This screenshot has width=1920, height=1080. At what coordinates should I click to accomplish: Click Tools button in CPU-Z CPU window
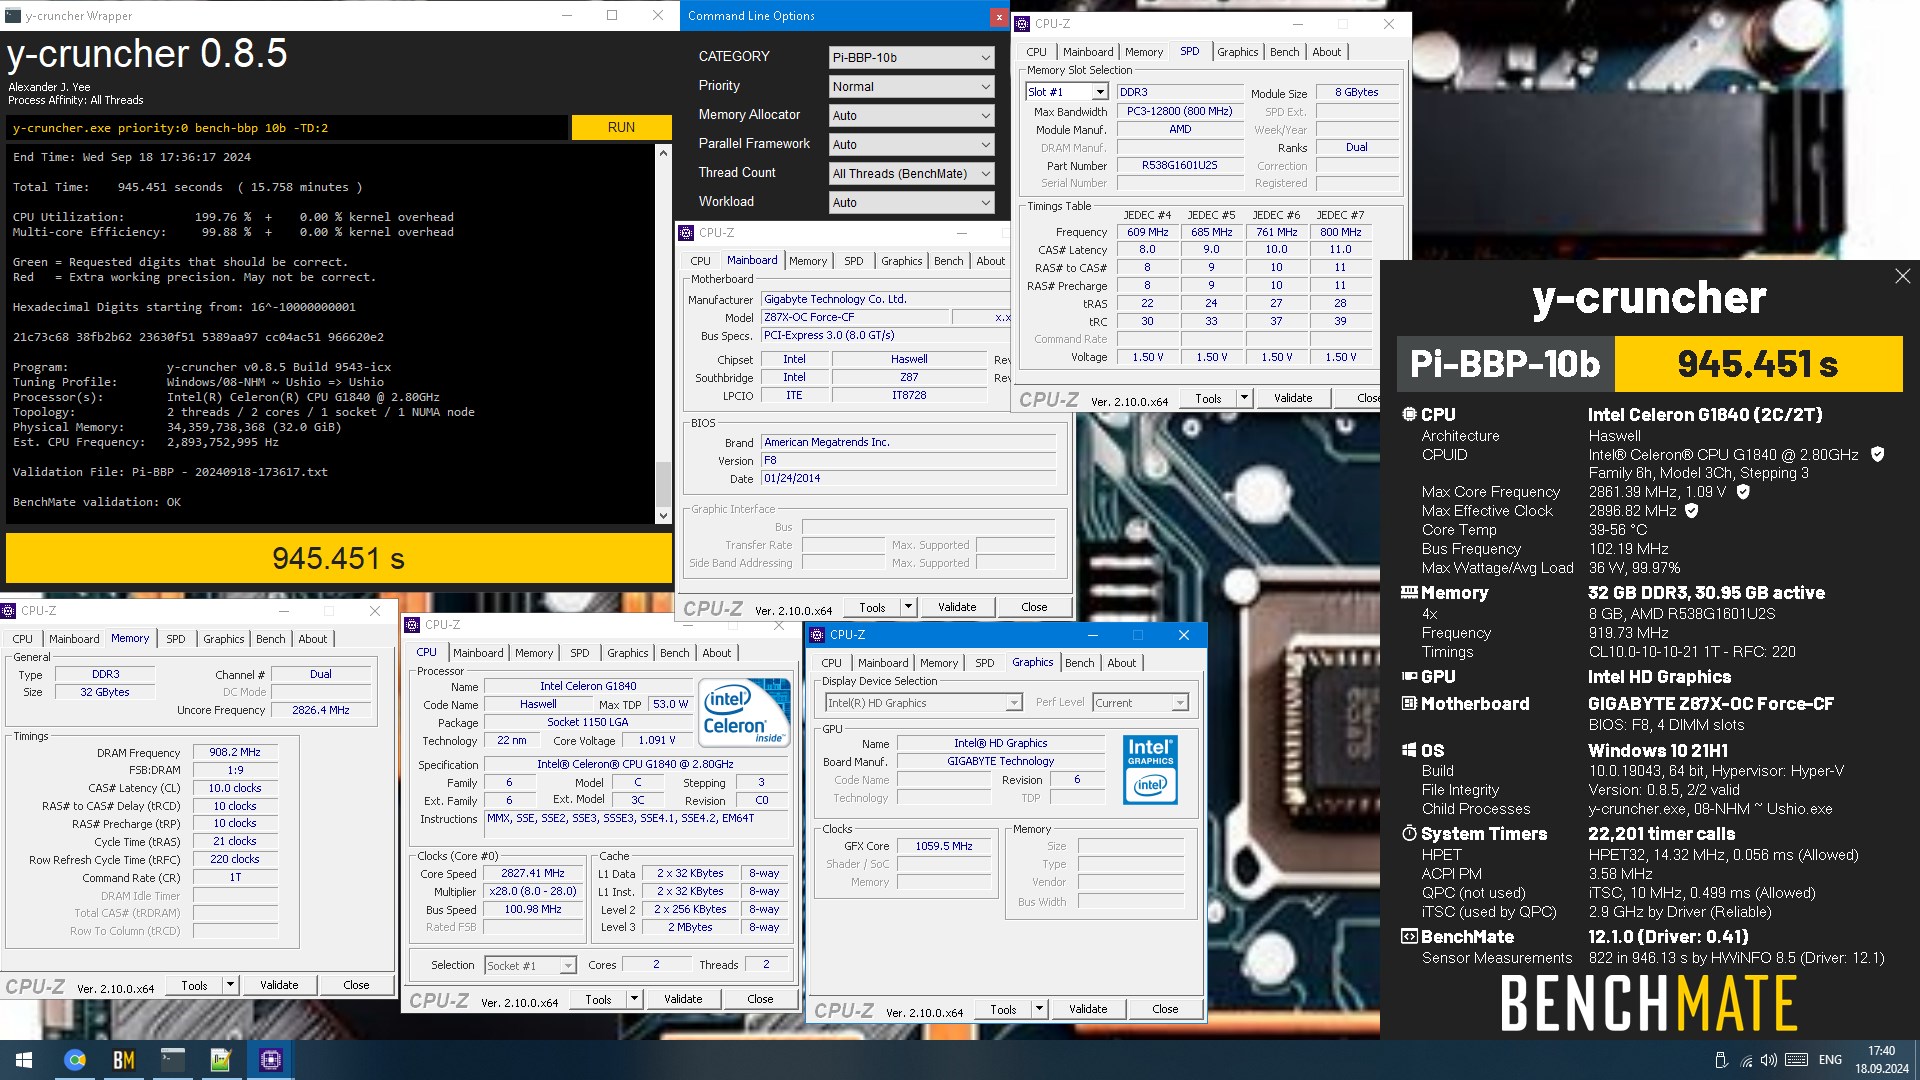point(598,999)
